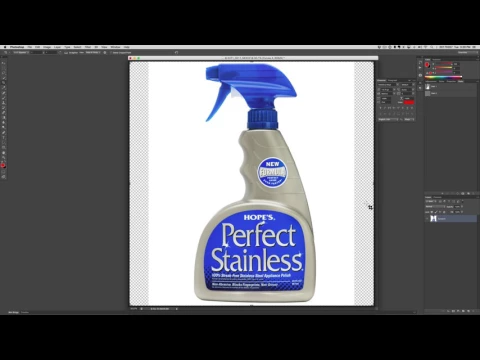This screenshot has height=360, width=480.
Task: Toggle Delete Cropped Pixels checkbox
Action: coord(111,52)
